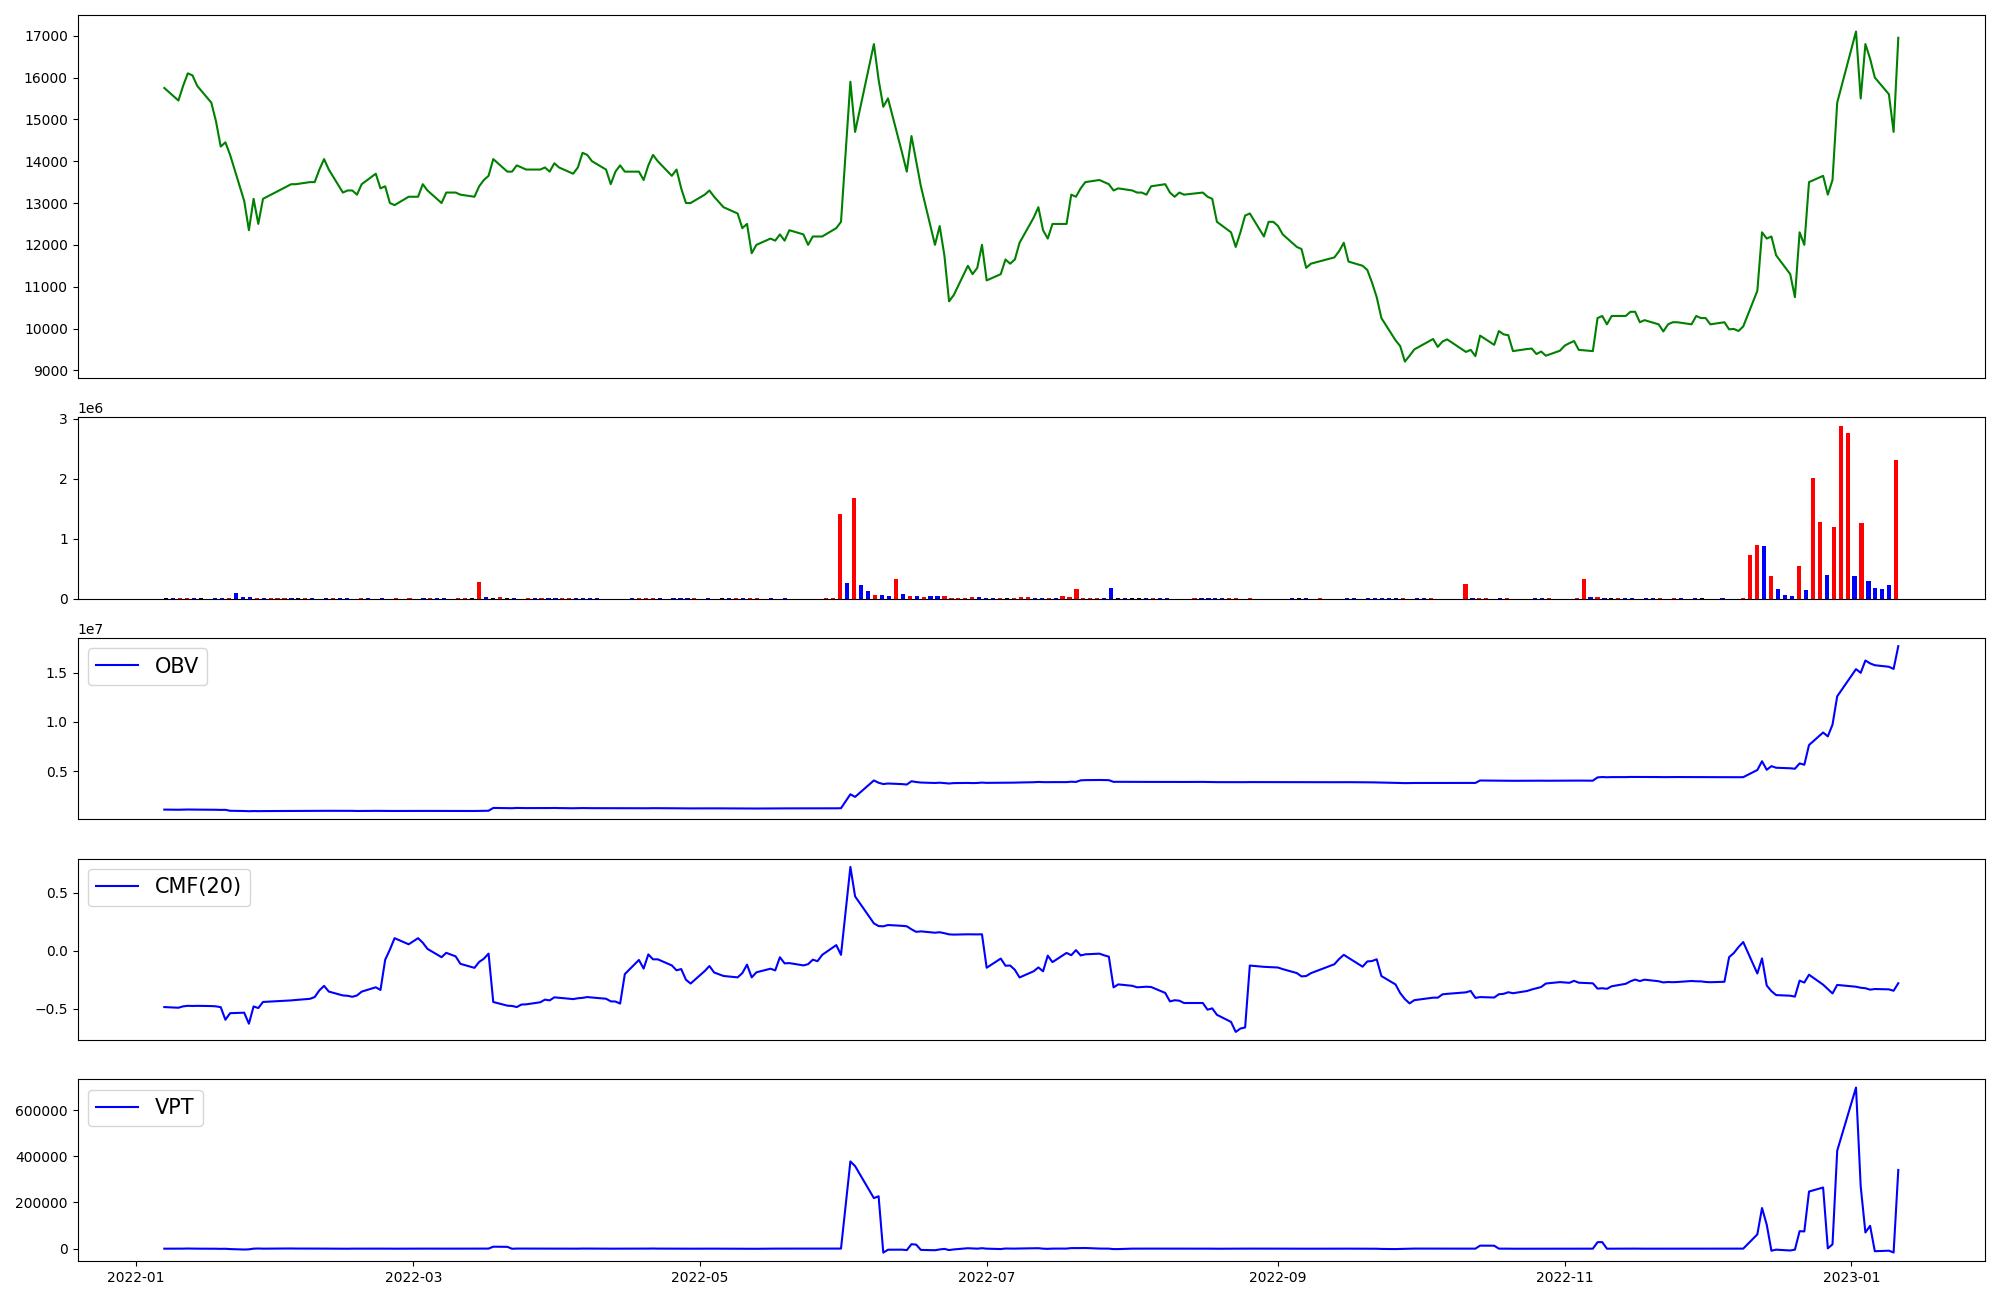This screenshot has width=2000, height=1300.
Task: Click the OBV legend label
Action: (x=176, y=666)
